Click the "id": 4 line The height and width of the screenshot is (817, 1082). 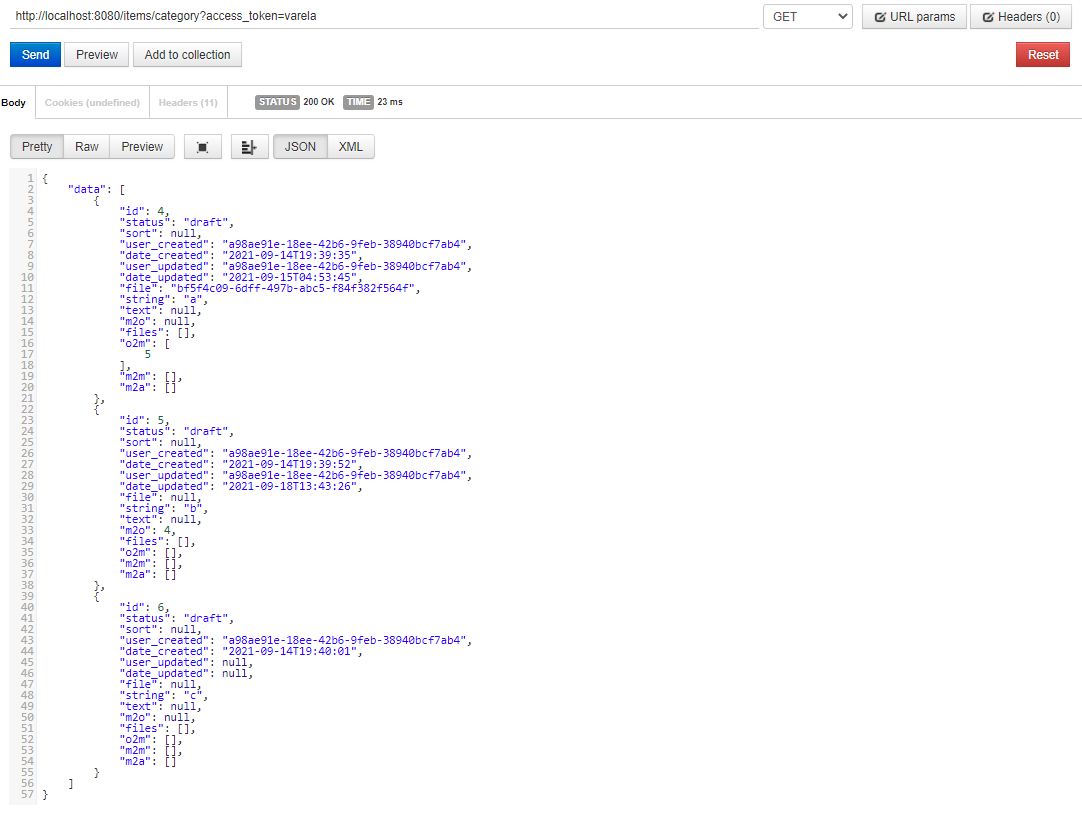coord(144,211)
